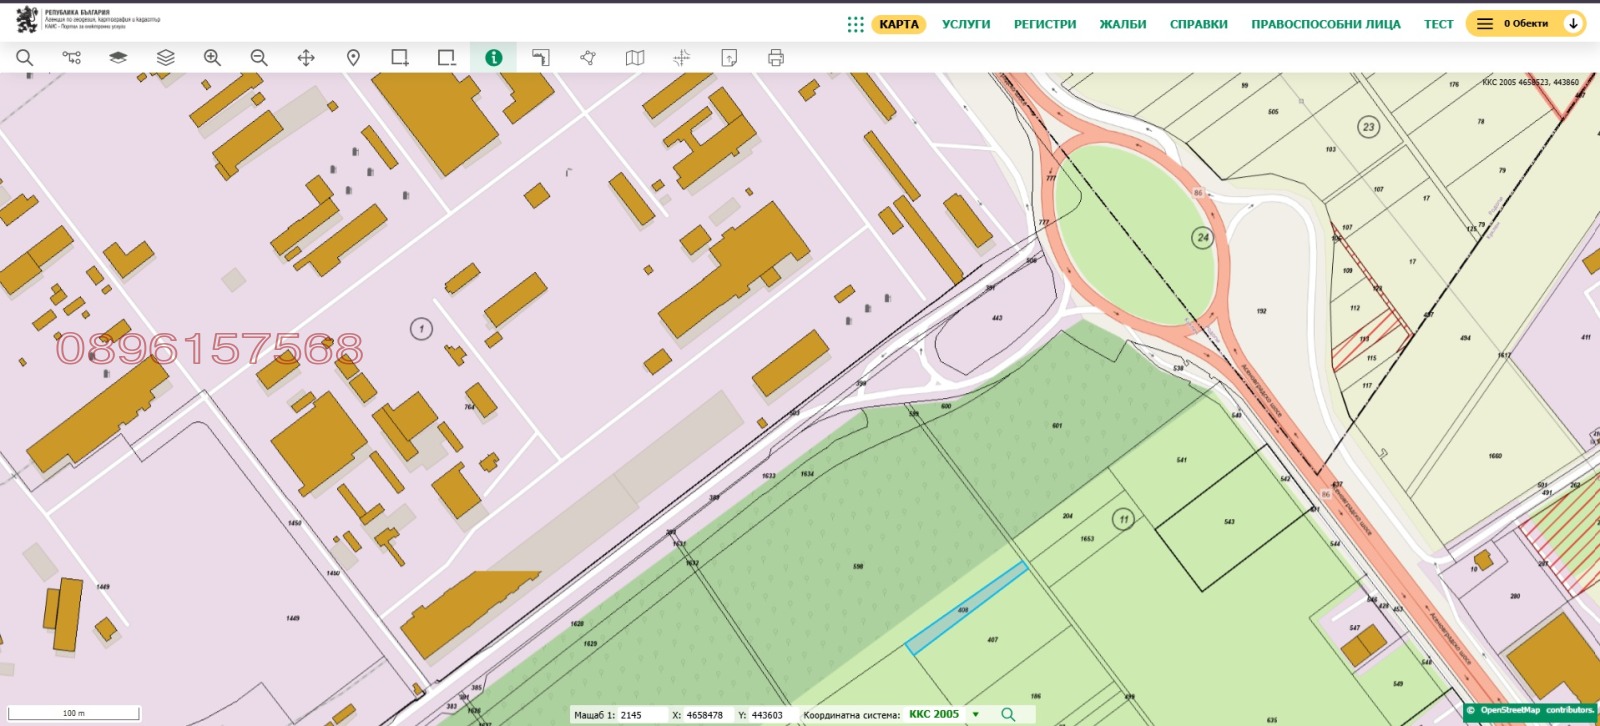Click parcel label 543 on the map
This screenshot has height=726, width=1600.
(1229, 521)
